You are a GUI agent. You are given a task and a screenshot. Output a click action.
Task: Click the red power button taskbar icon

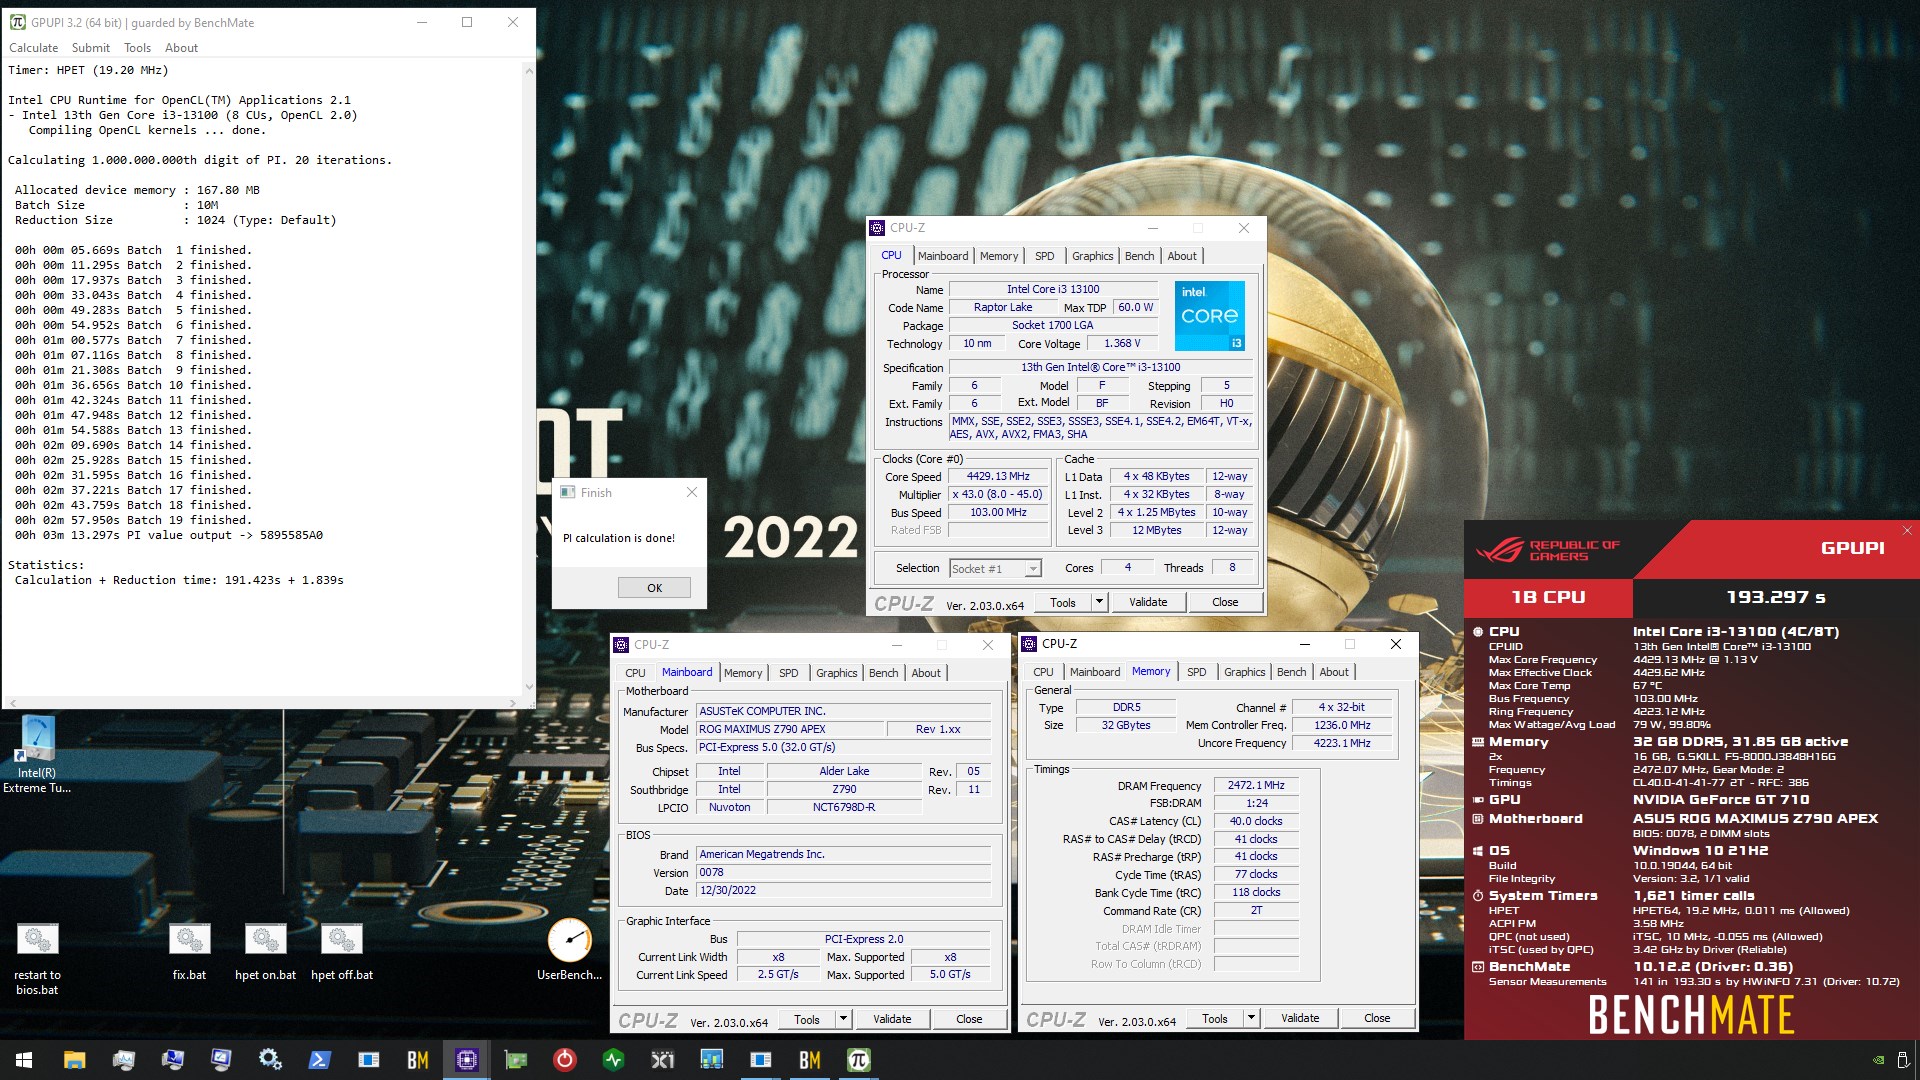click(565, 1060)
